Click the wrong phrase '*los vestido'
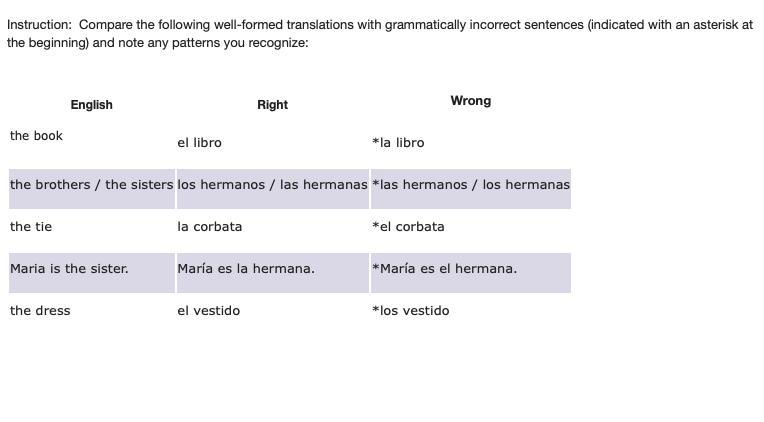 pyautogui.click(x=411, y=310)
